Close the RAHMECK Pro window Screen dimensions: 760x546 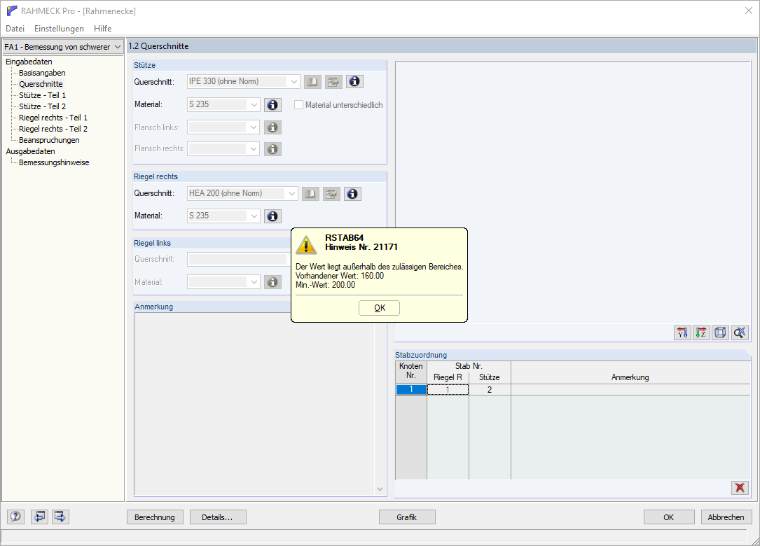click(748, 11)
